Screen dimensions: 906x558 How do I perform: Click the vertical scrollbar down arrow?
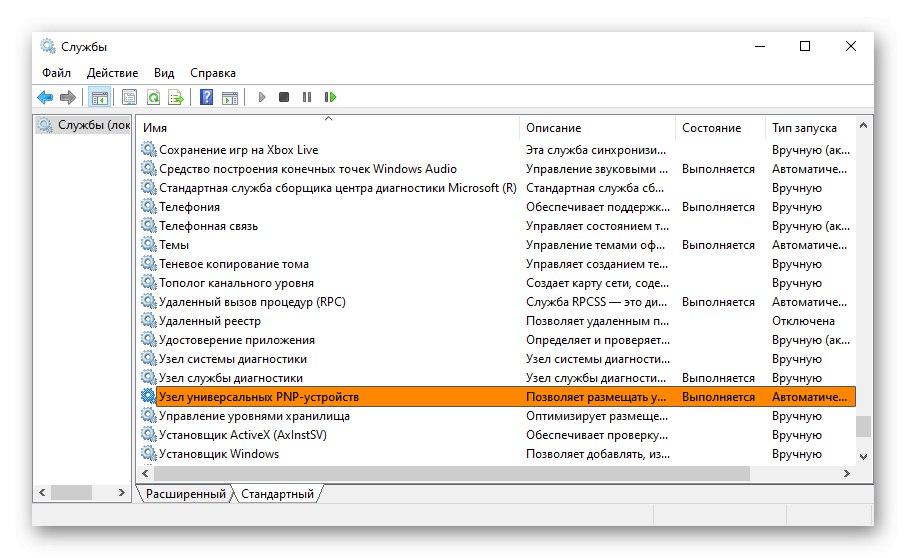tap(864, 455)
